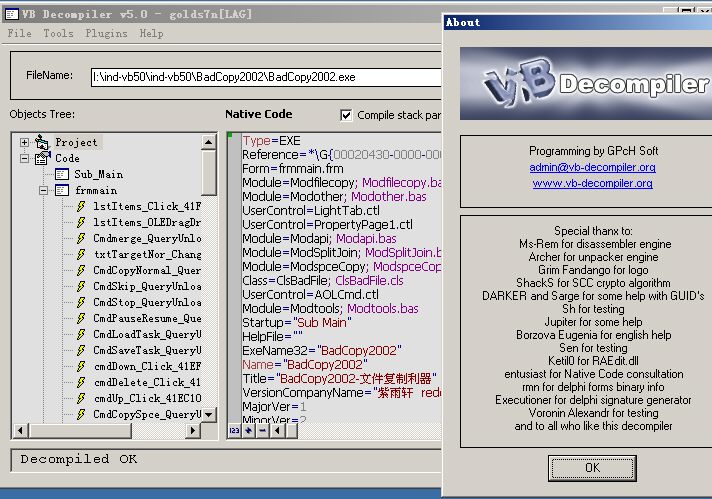
Task: Click lightning icon beside lstItems_OLEDragDr
Action: [81, 222]
